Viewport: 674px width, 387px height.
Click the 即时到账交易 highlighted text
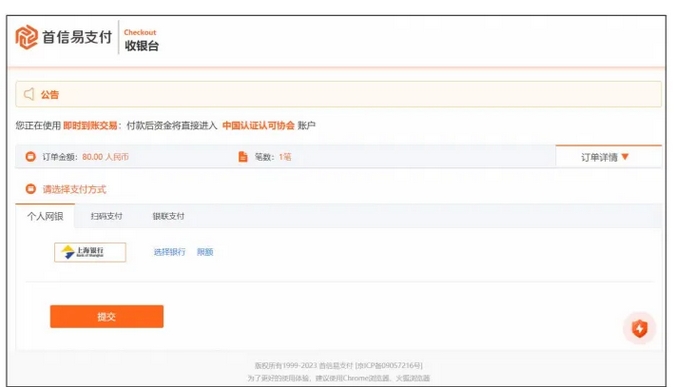point(90,126)
